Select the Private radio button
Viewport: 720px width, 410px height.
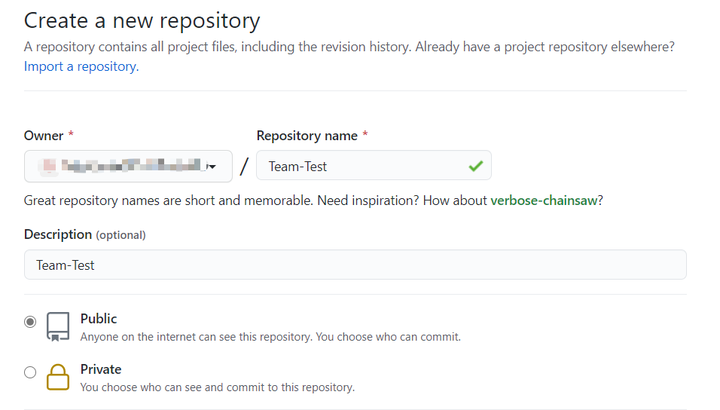click(30, 372)
